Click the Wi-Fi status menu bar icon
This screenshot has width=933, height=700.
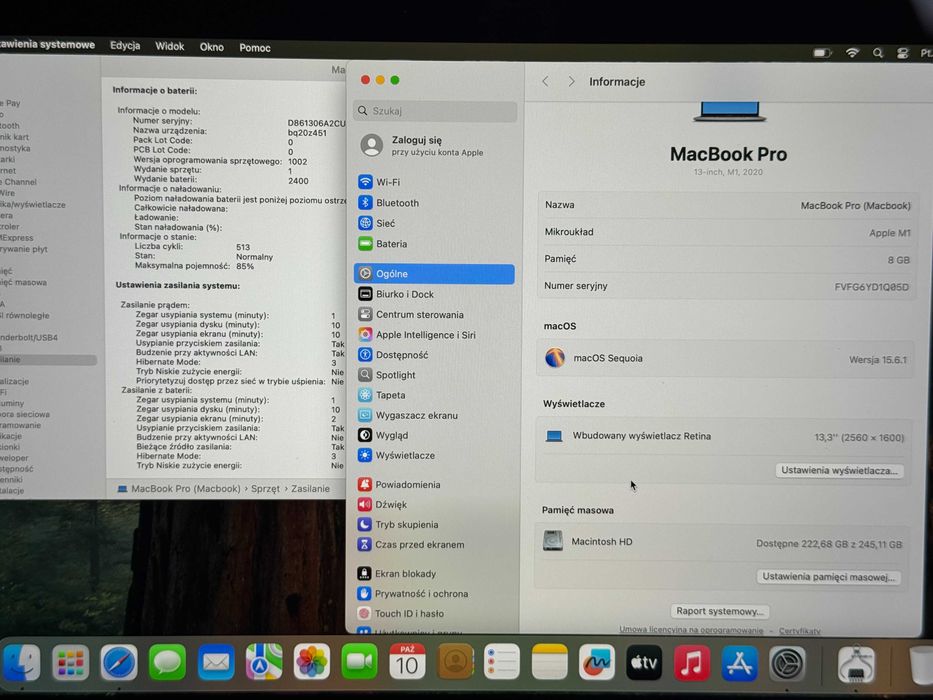click(852, 53)
